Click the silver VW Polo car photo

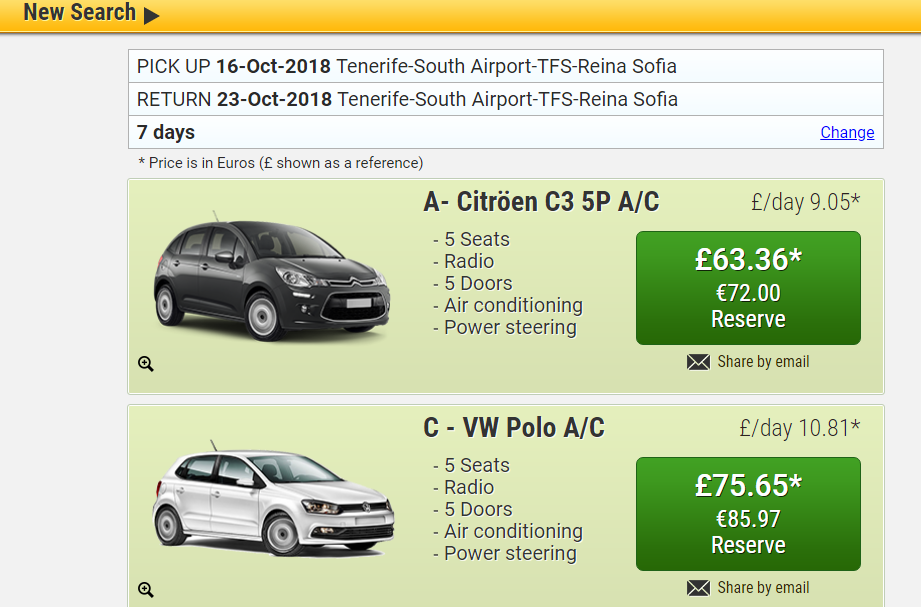pyautogui.click(x=273, y=499)
